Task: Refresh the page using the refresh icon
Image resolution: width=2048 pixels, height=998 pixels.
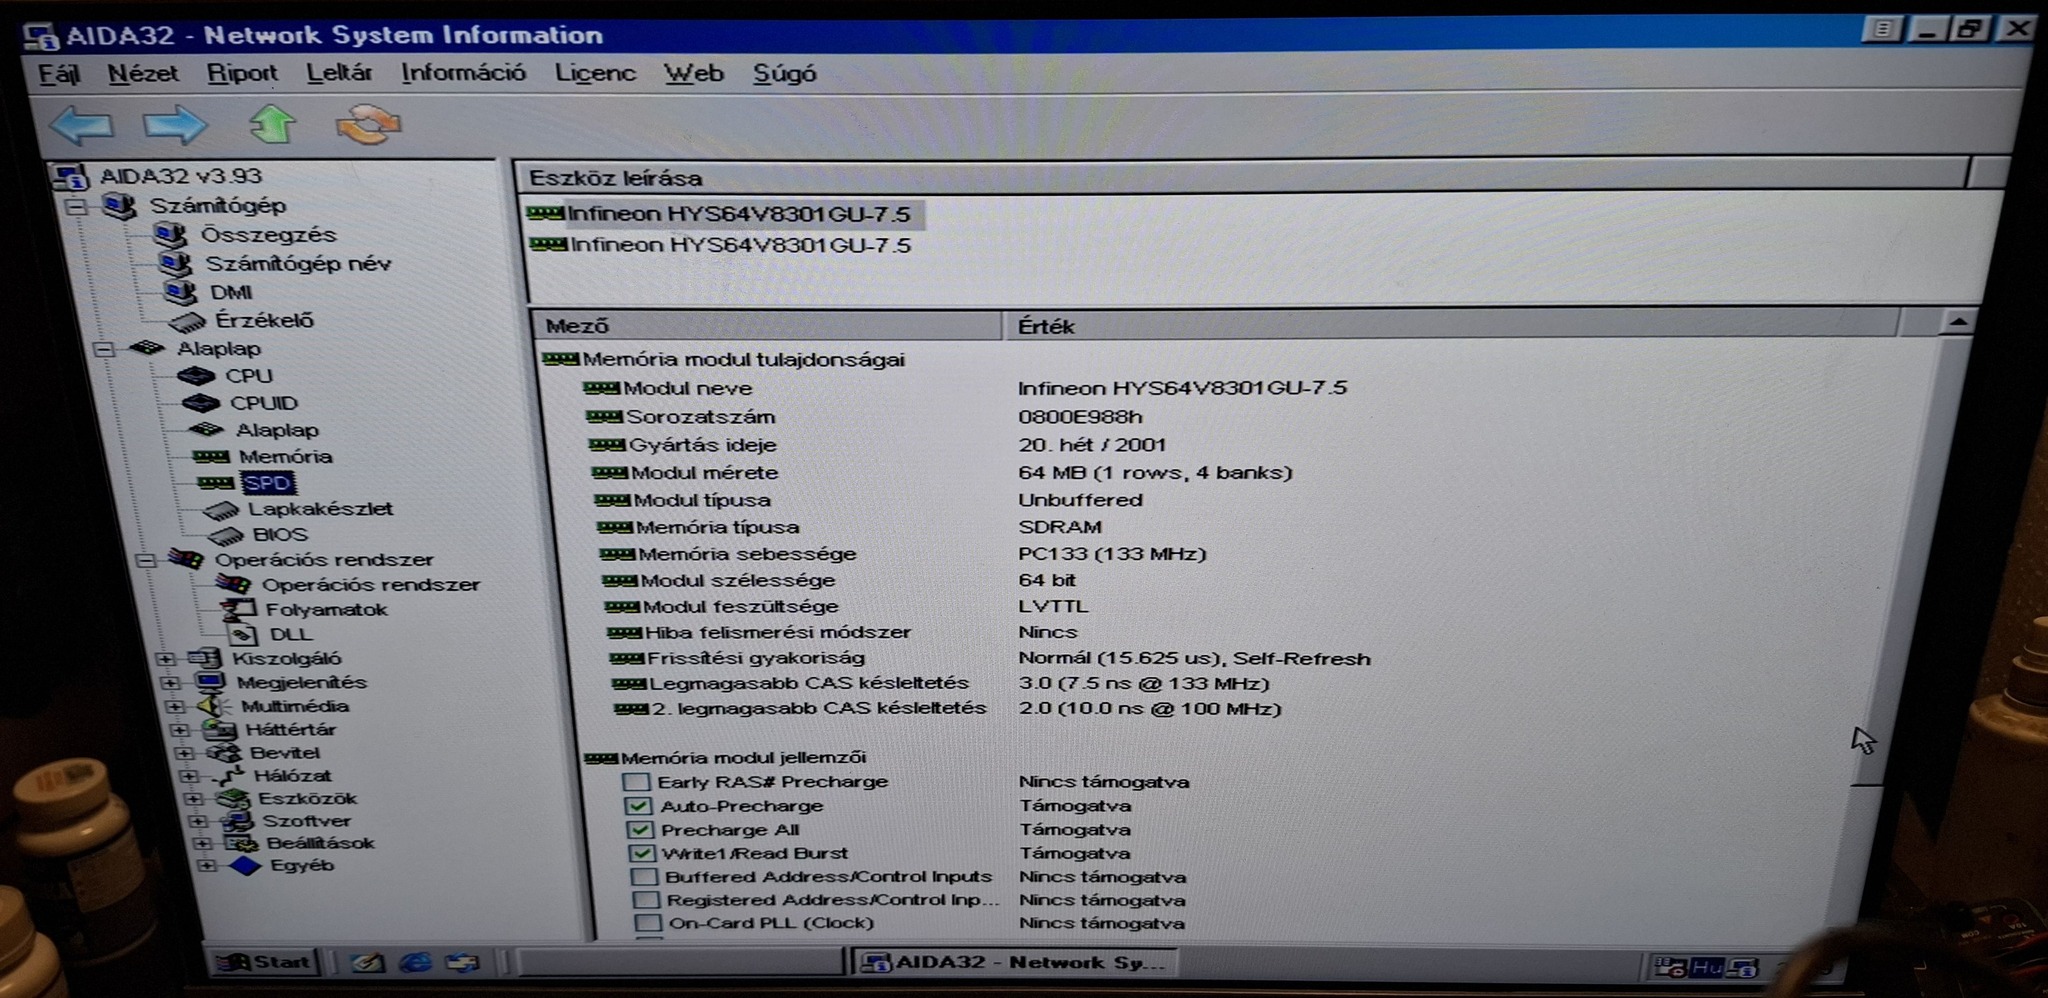Action: click(368, 125)
